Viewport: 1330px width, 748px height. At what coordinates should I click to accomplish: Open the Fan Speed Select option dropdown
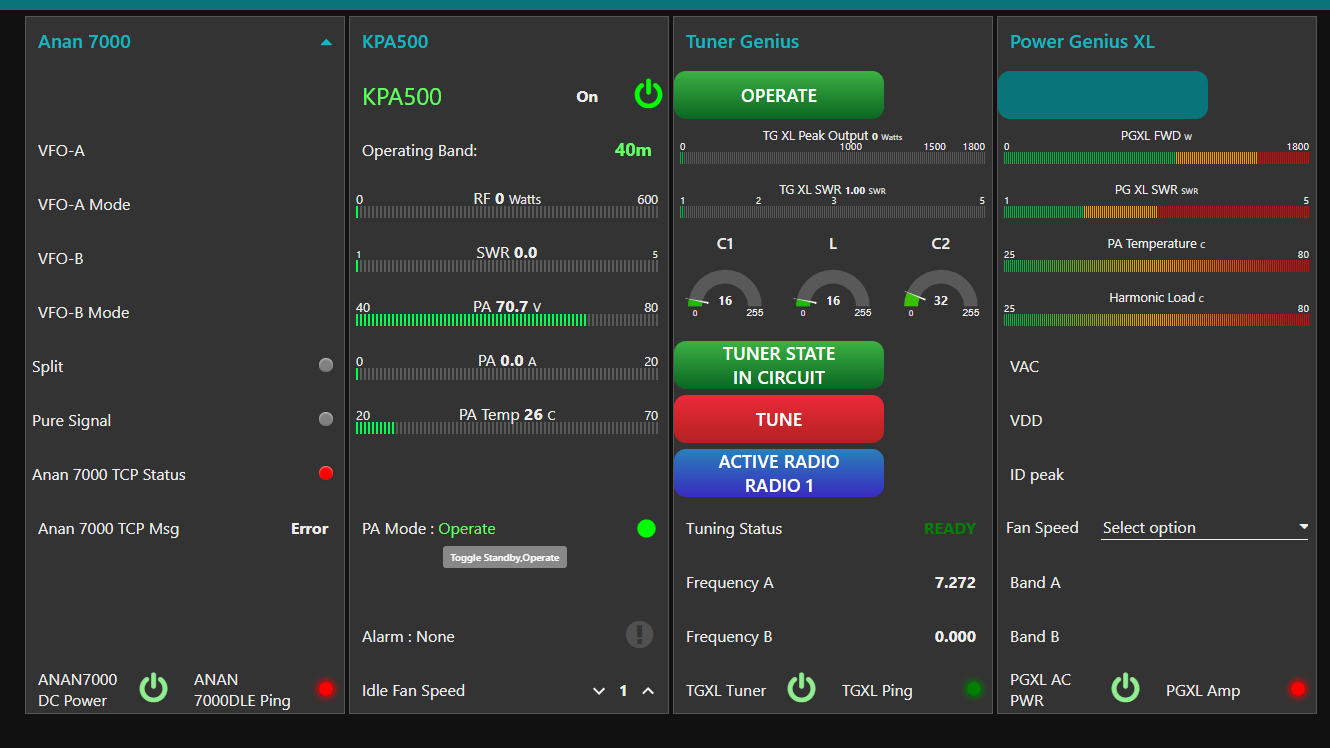[x=1204, y=528]
